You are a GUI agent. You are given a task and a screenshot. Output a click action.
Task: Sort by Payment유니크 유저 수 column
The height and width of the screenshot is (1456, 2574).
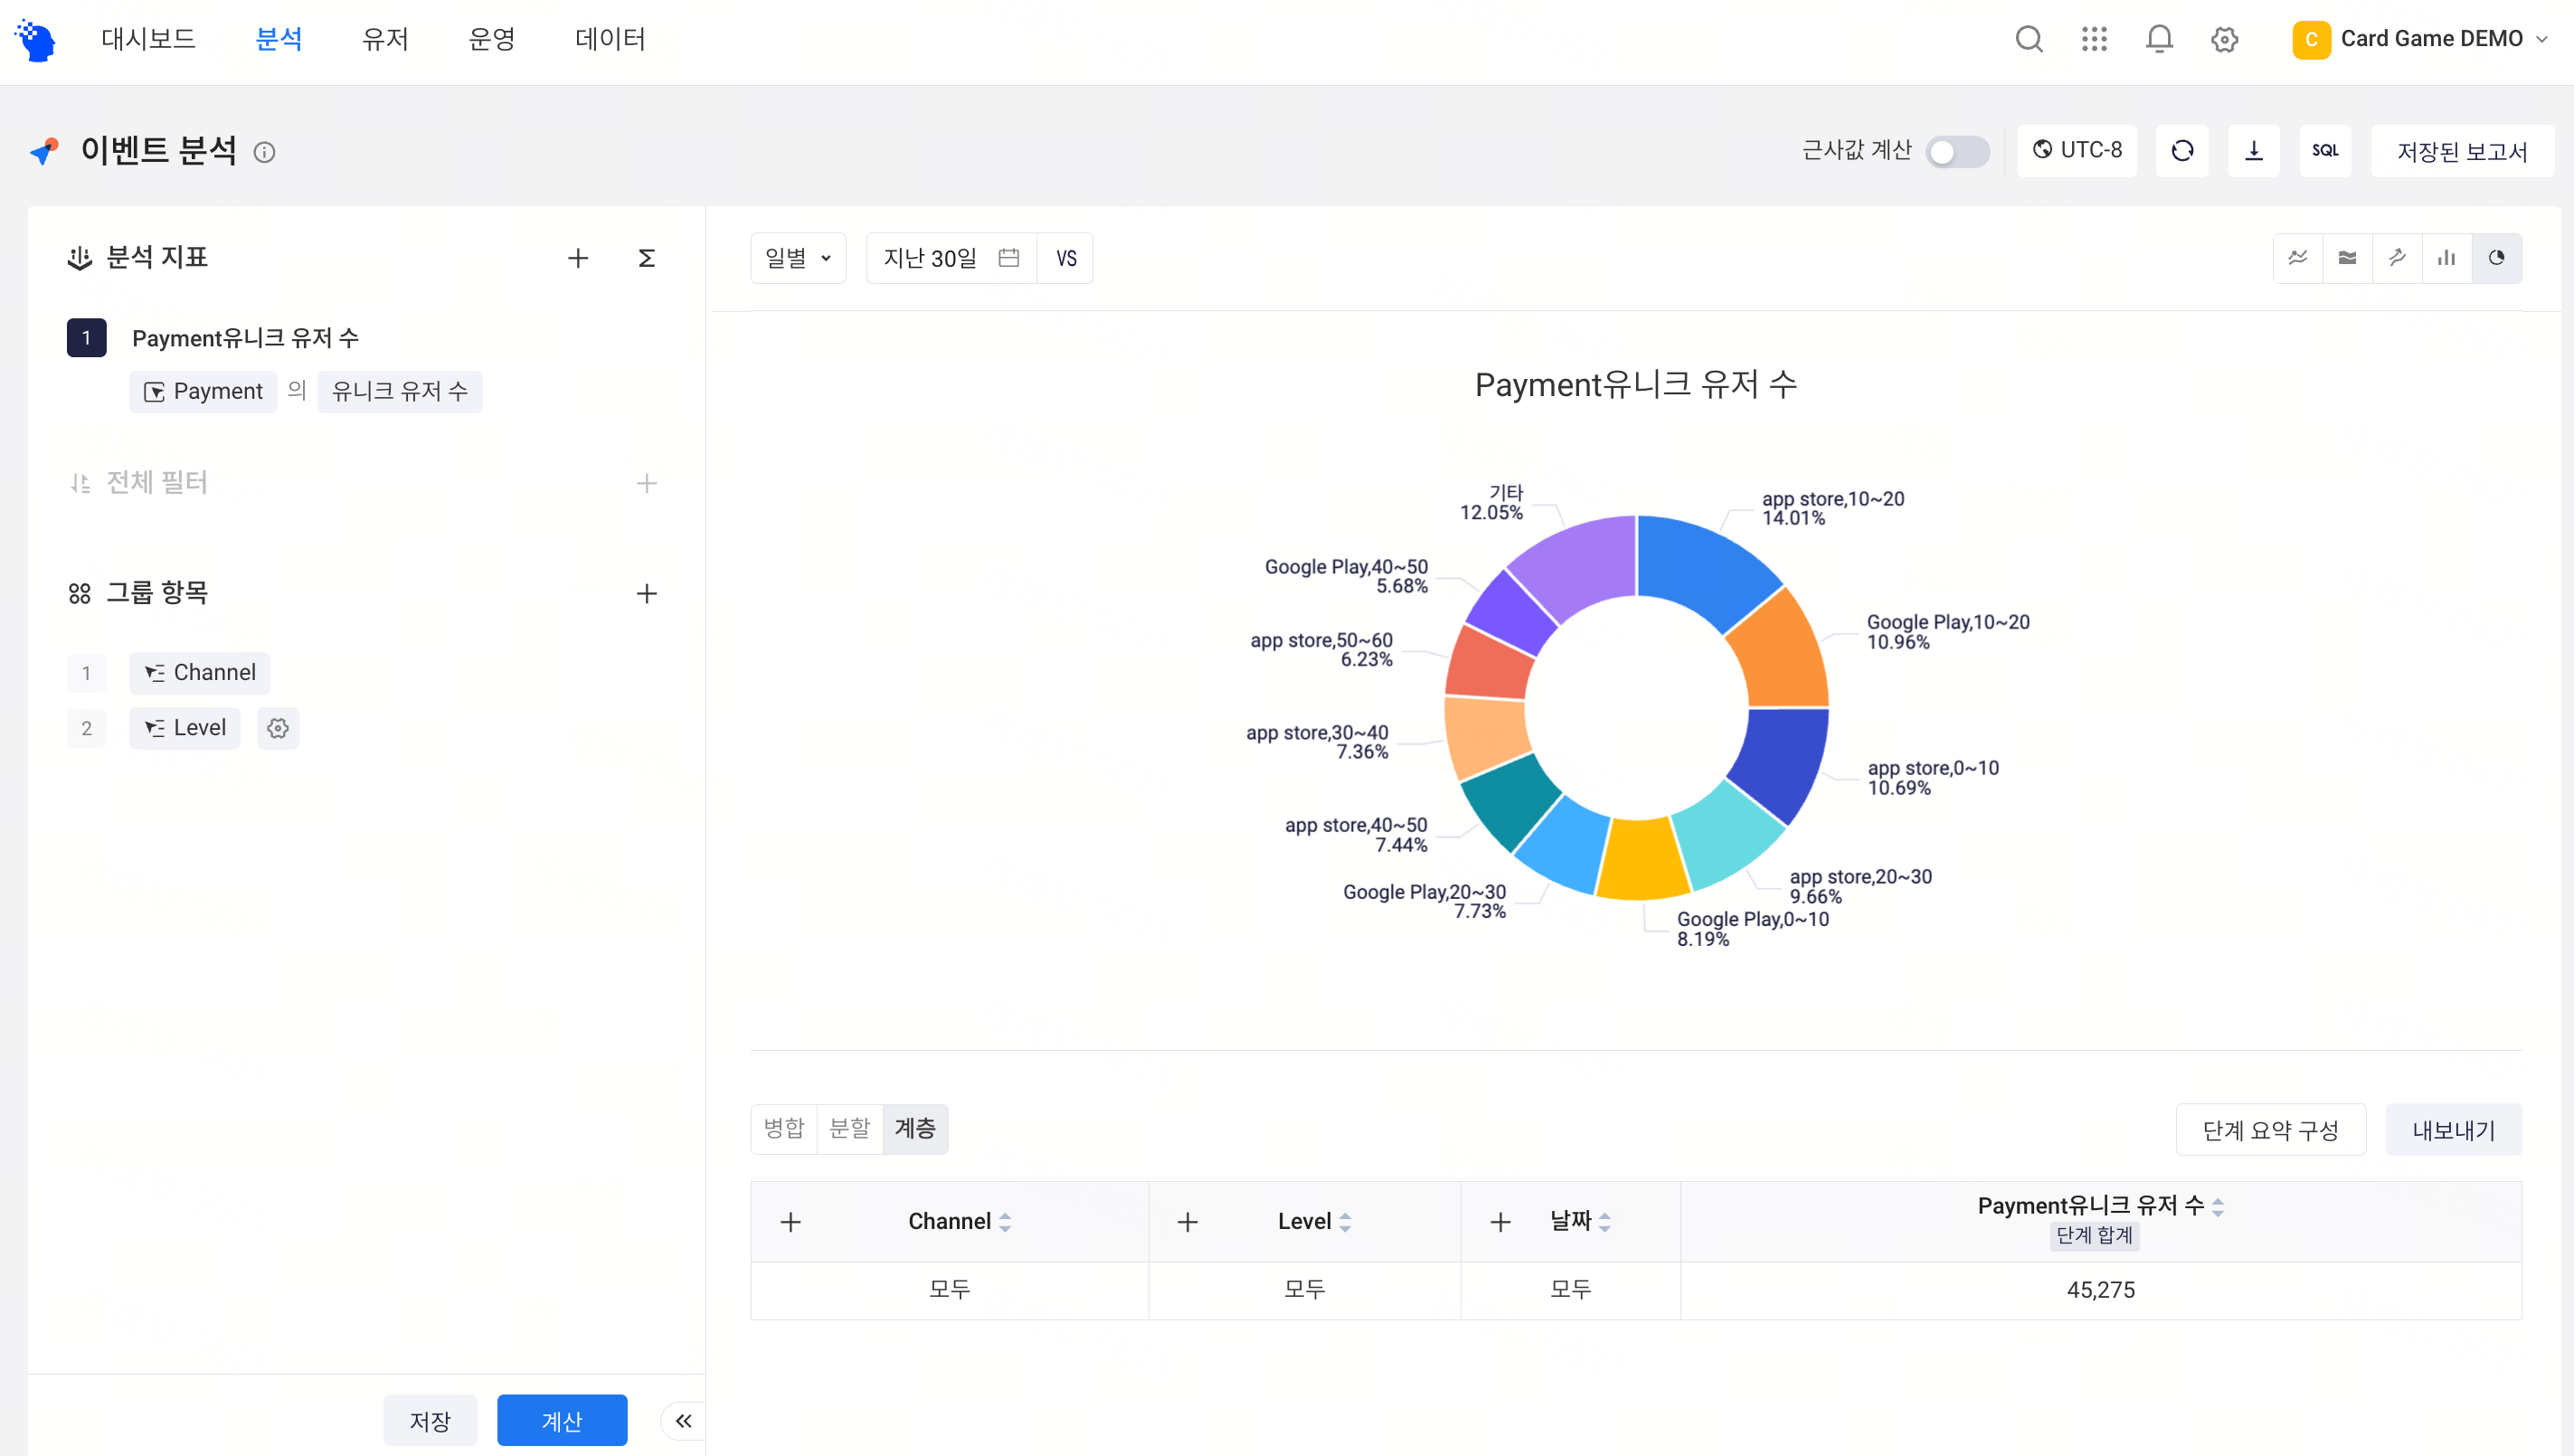tap(2218, 1207)
